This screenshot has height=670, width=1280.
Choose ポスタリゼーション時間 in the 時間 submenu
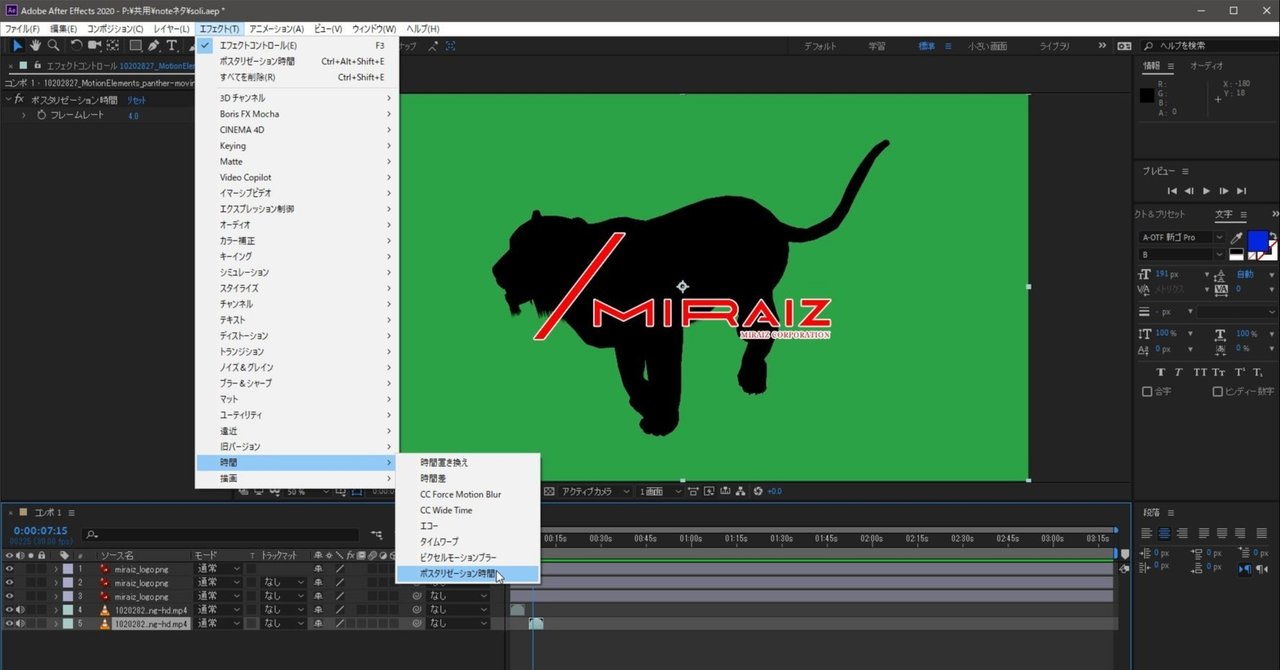(x=468, y=574)
